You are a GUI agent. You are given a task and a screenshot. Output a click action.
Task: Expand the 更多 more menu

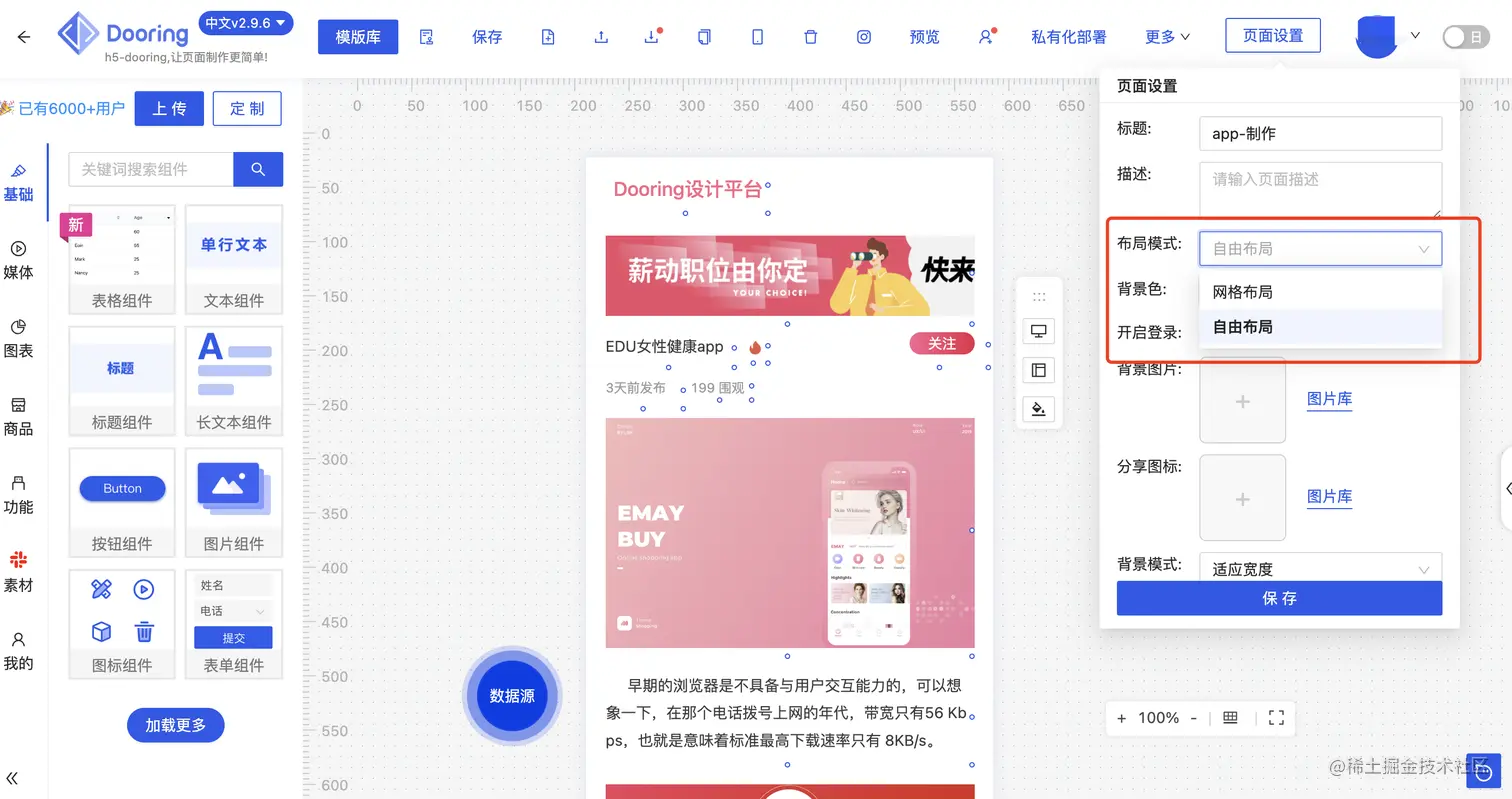click(1168, 37)
